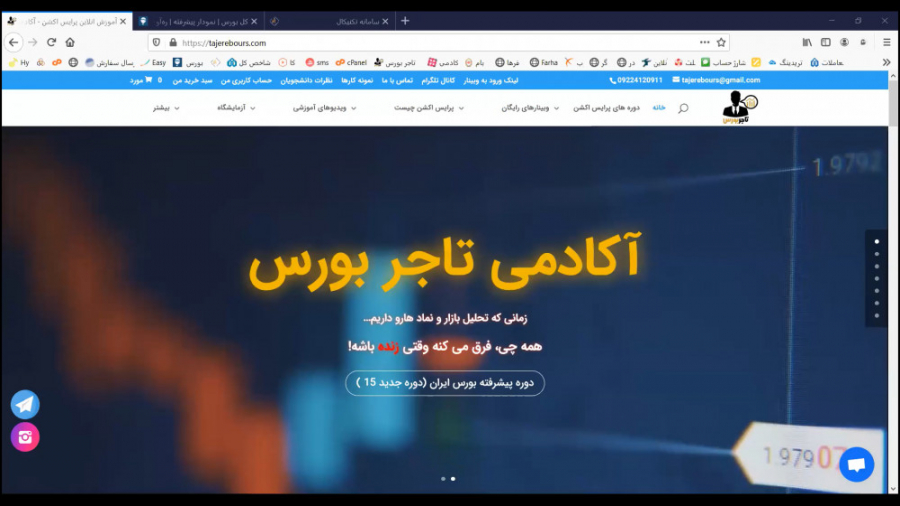Select the first carousel dot at slider bottom
The height and width of the screenshot is (506, 900).
443,478
